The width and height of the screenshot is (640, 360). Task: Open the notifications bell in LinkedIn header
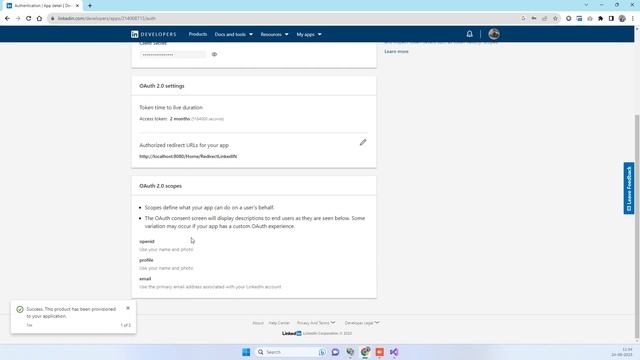[469, 34]
